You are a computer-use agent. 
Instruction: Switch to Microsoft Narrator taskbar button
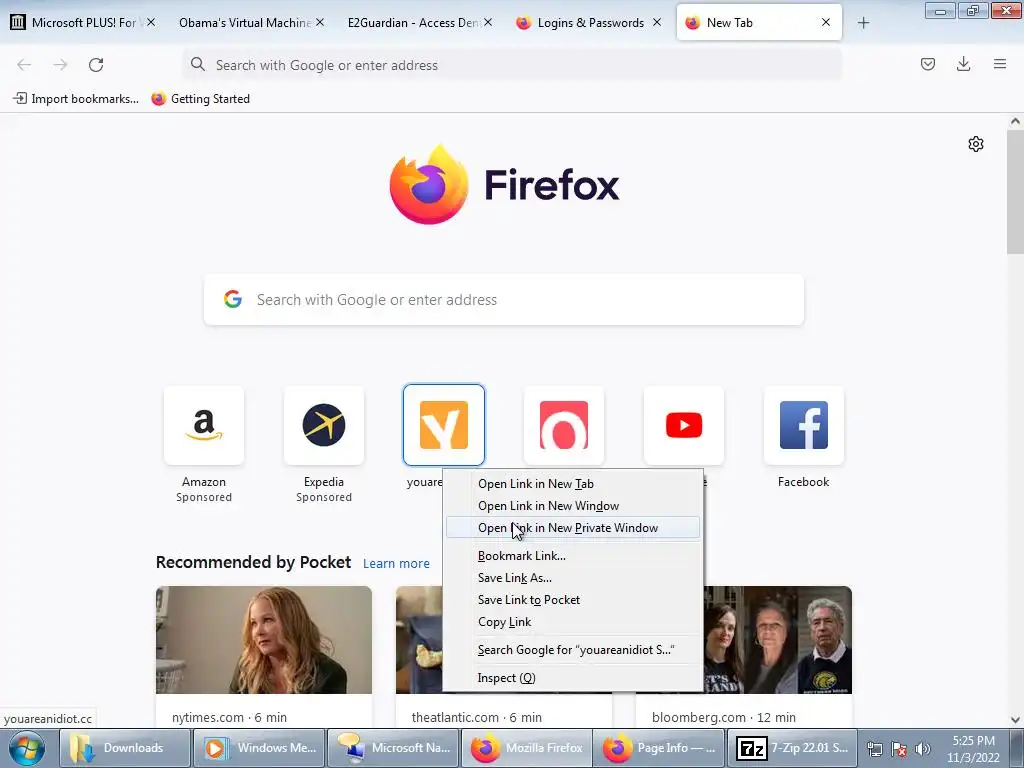[394, 748]
